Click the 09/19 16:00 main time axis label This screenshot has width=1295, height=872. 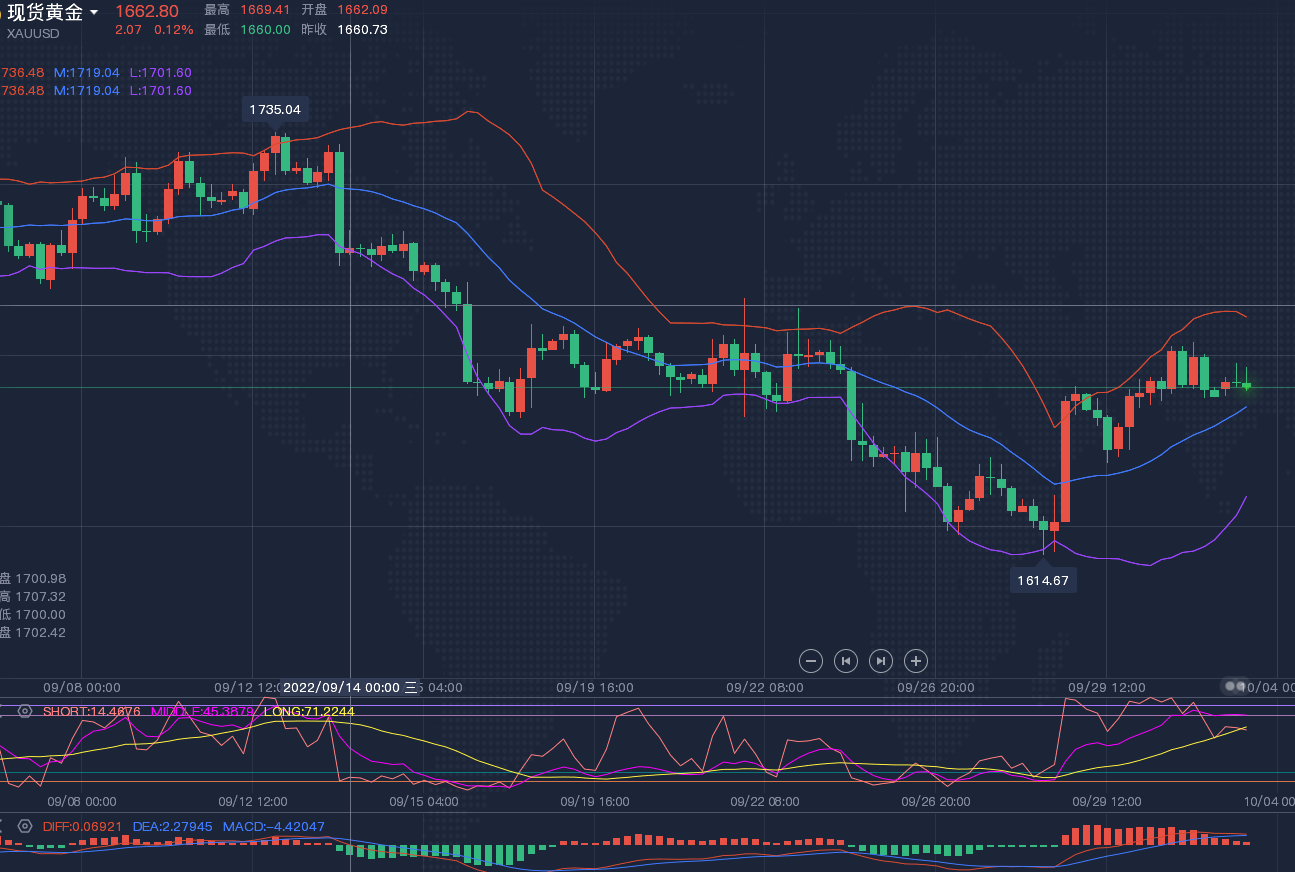(595, 687)
